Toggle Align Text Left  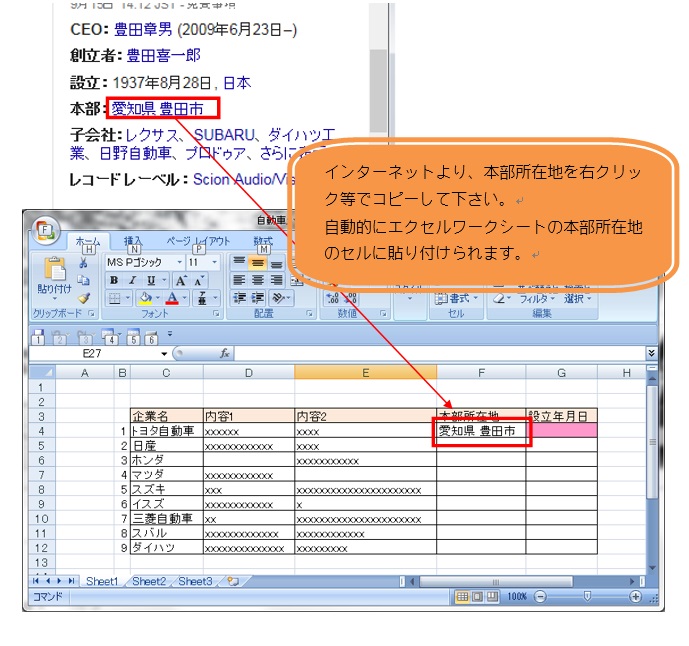coord(239,280)
